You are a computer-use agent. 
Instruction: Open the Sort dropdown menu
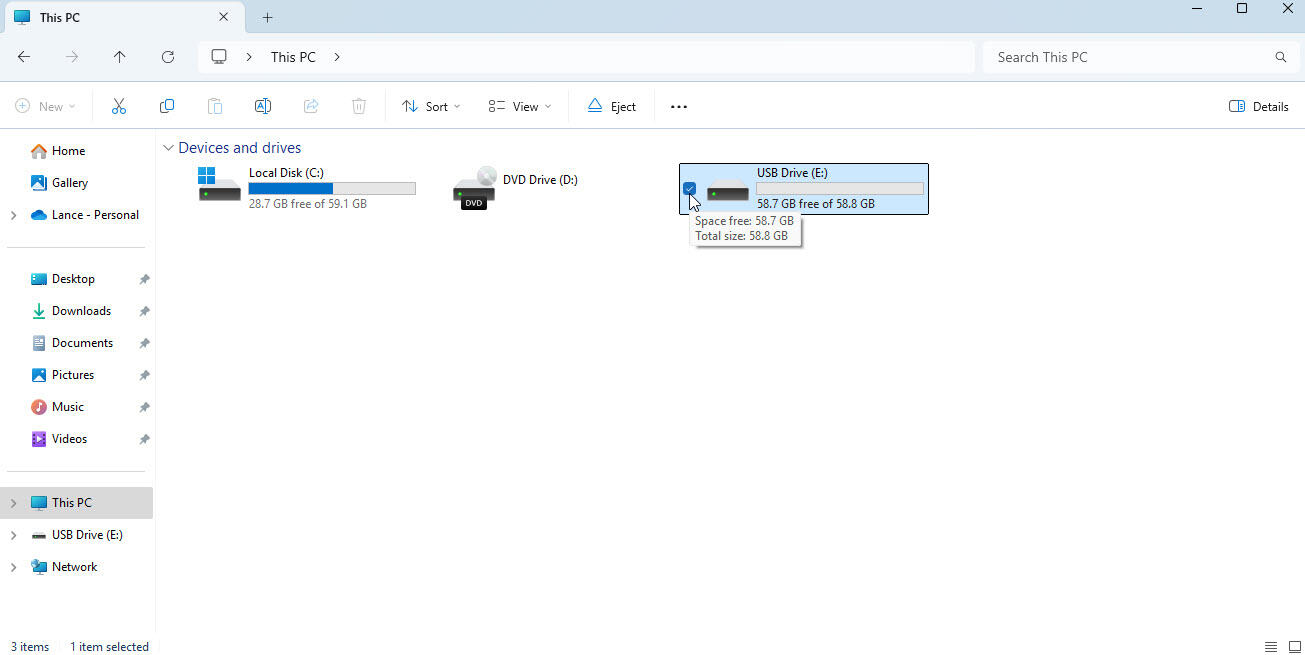[431, 106]
